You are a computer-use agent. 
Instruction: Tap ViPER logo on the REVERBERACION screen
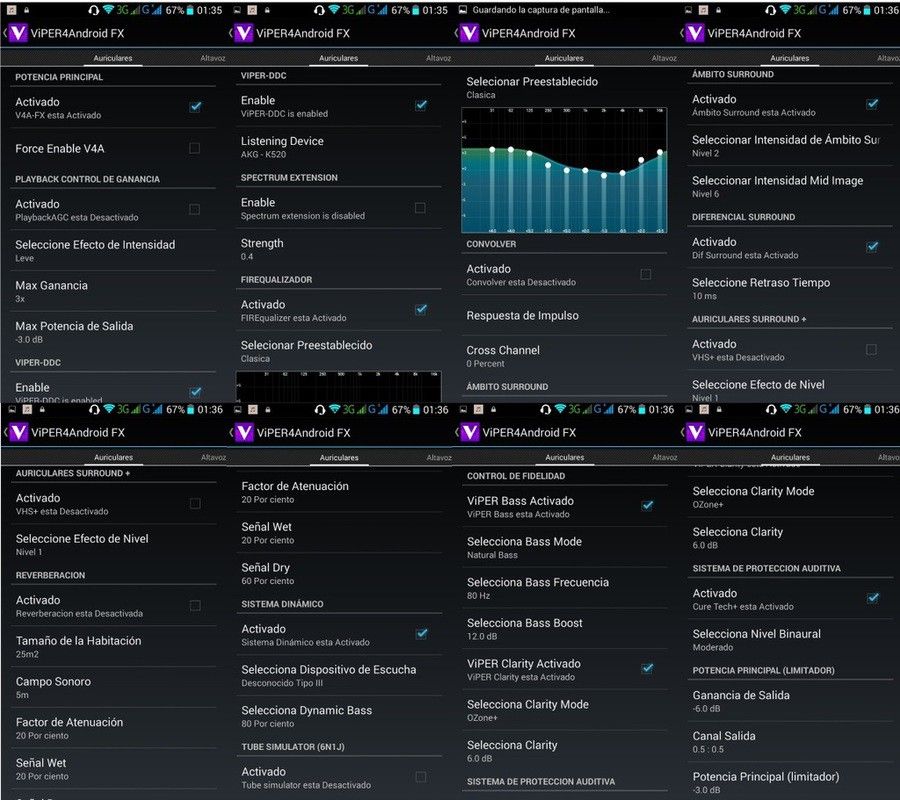[18, 432]
